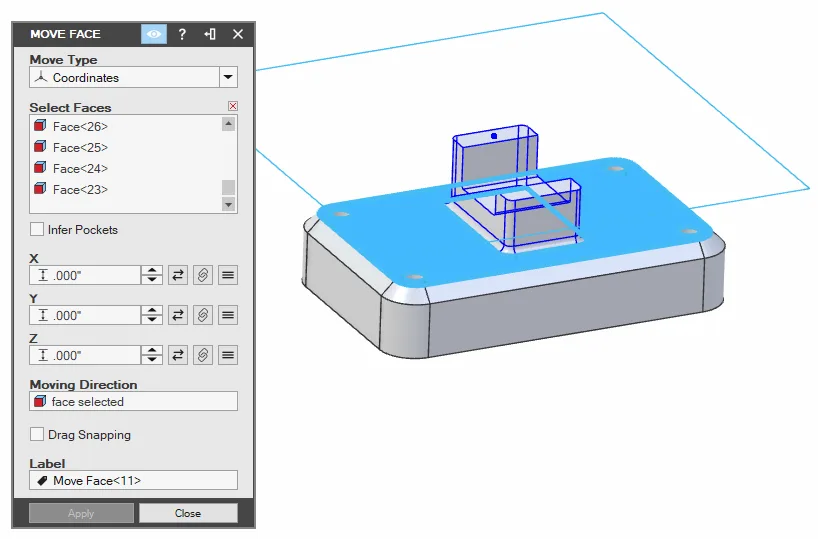This screenshot has height=539, width=818.
Task: Click face list scrollbar up arrow
Action: (228, 124)
